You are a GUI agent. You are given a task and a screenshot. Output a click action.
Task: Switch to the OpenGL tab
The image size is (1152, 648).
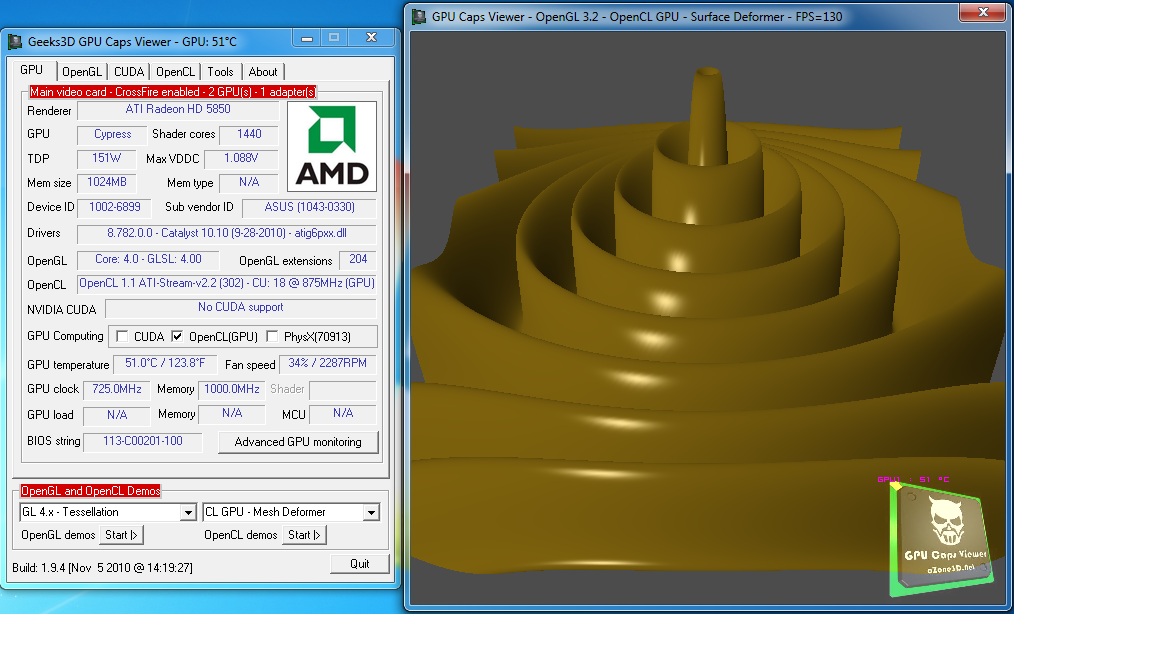[82, 72]
